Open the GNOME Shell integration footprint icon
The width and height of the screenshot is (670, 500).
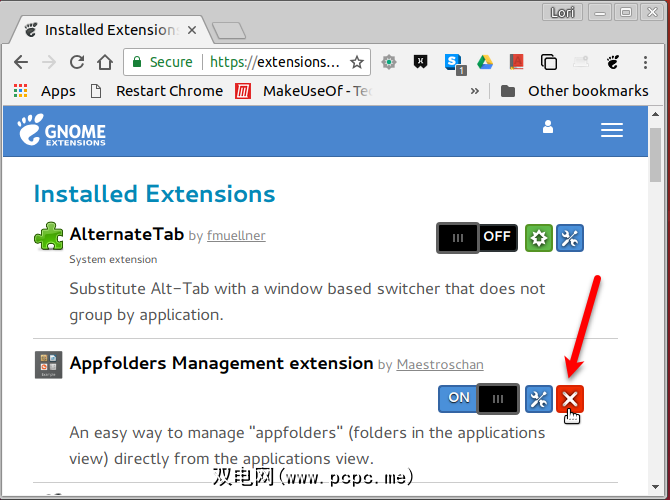pyautogui.click(x=613, y=62)
